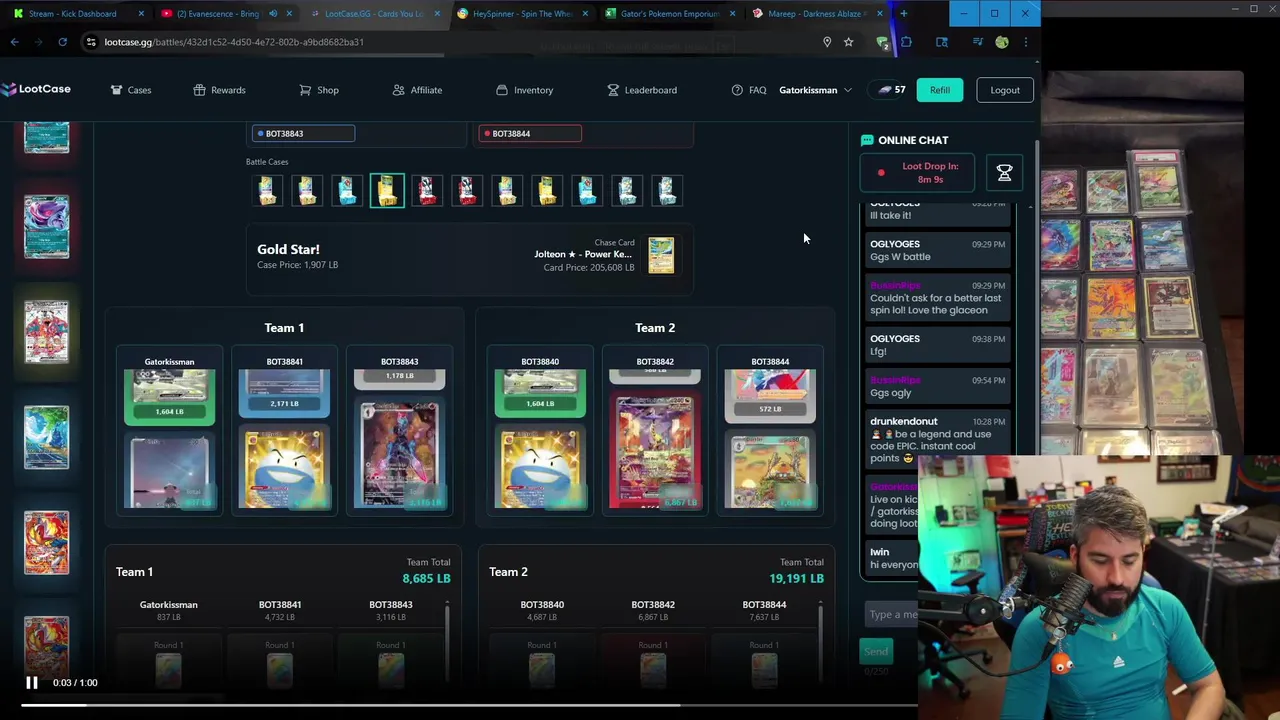
Task: Click the Send chat button
Action: click(x=876, y=651)
